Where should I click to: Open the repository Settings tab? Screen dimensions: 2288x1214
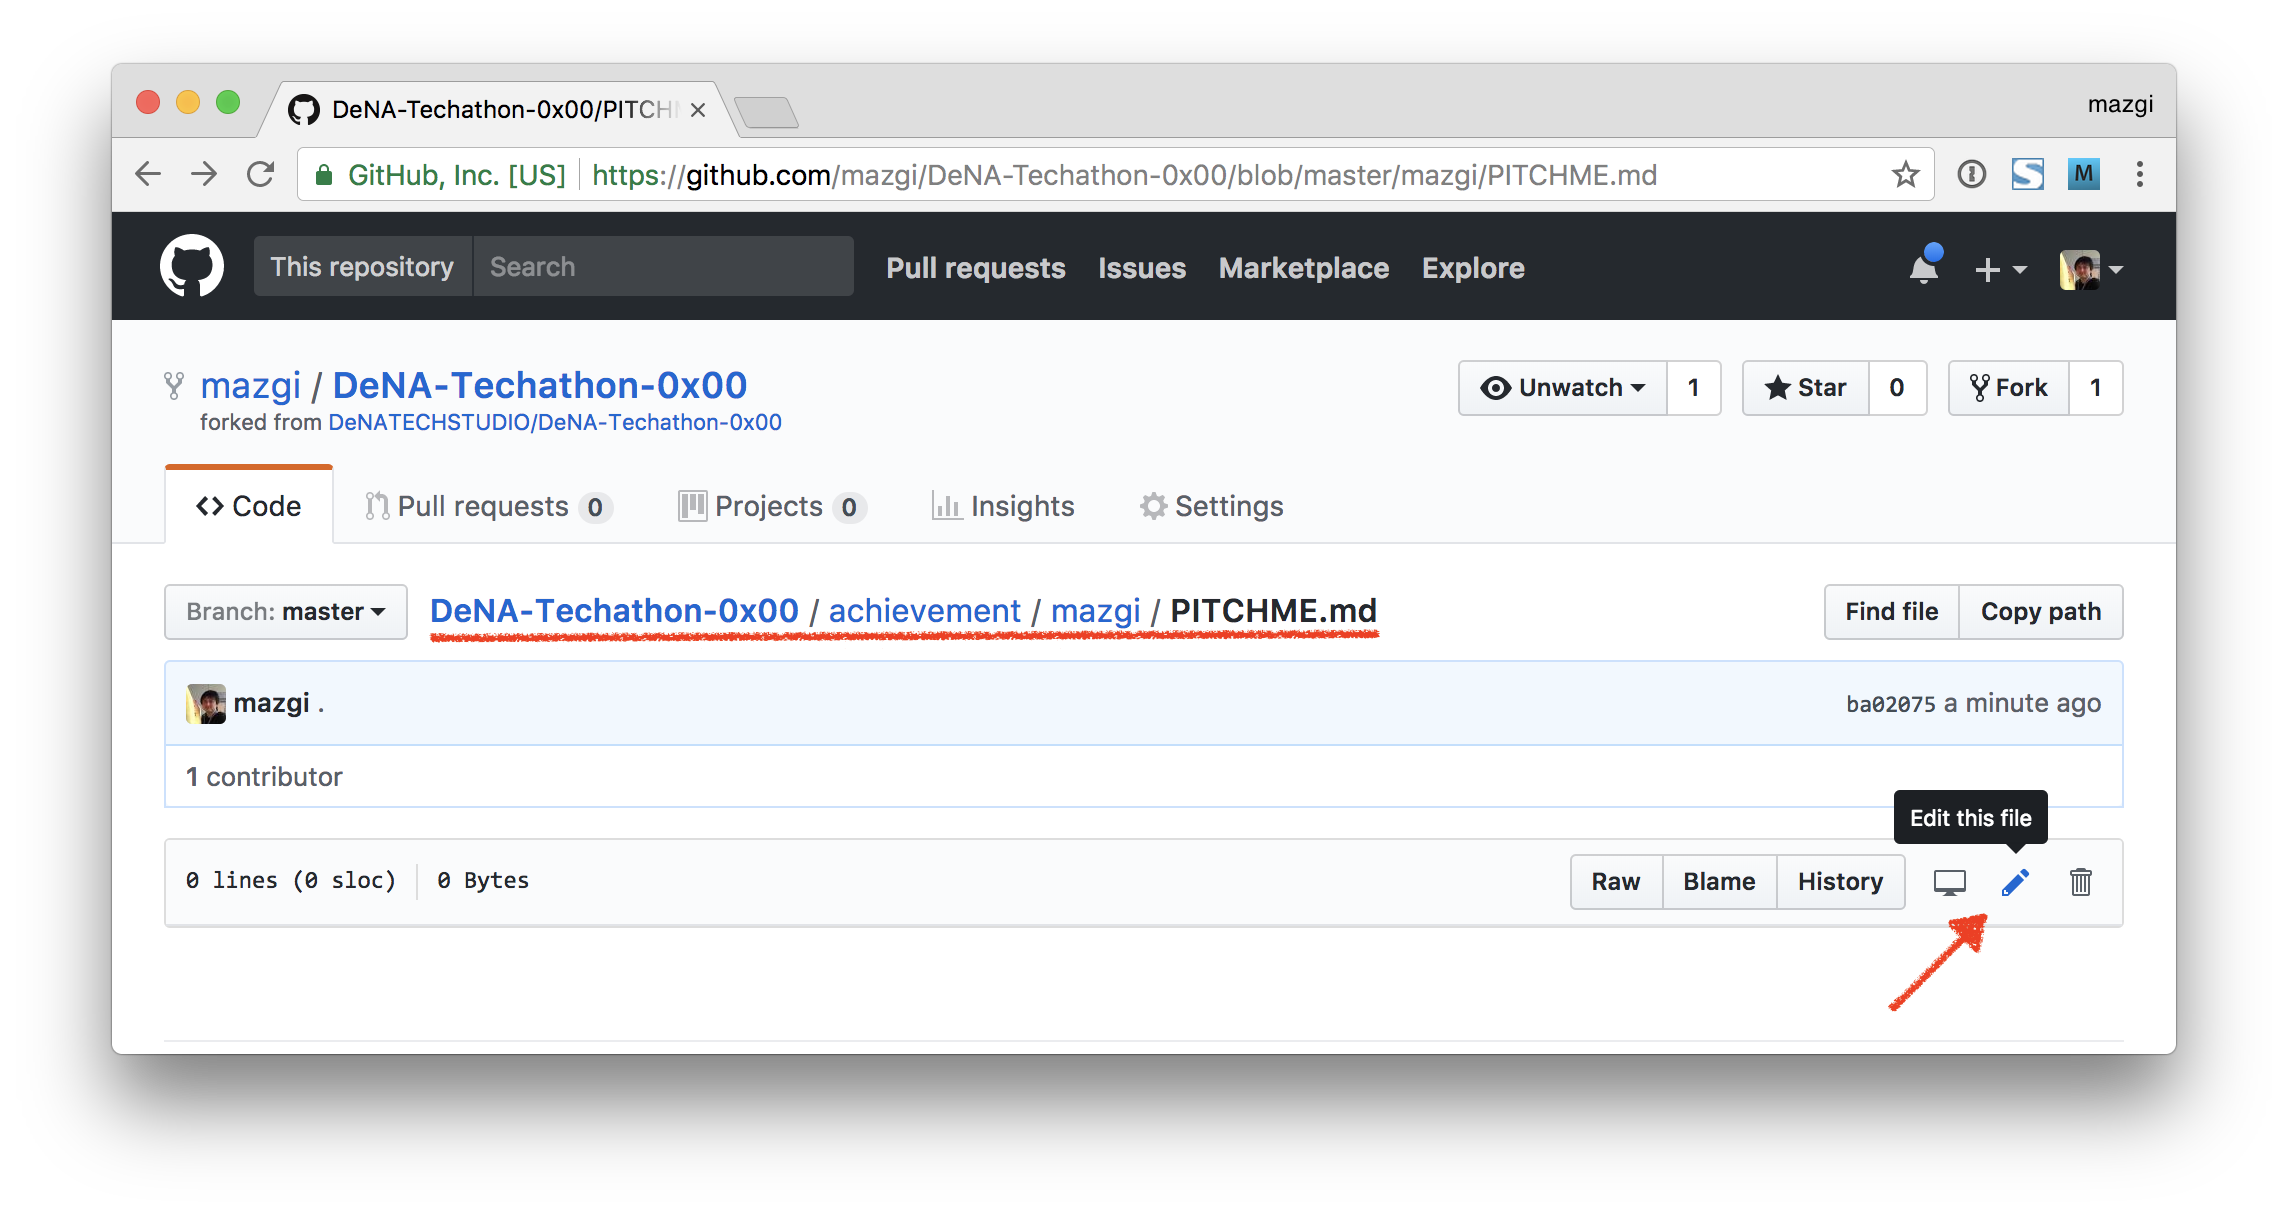pos(1211,507)
